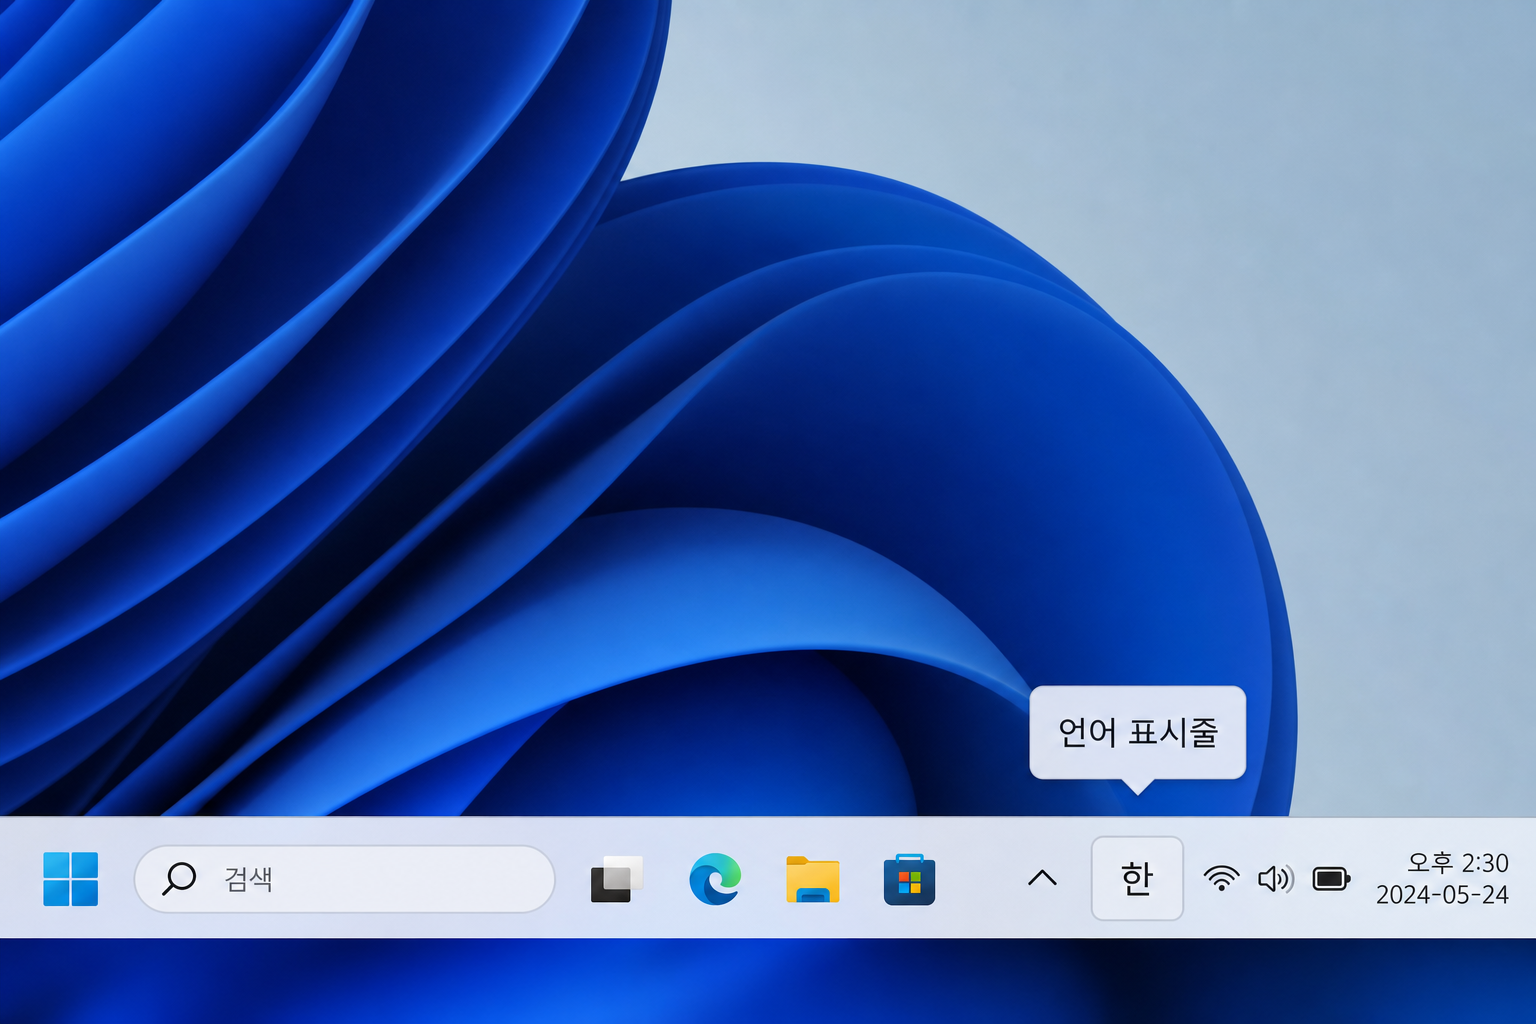Open the clock showing 오후 2:30
The height and width of the screenshot is (1024, 1536).
pos(1458,862)
